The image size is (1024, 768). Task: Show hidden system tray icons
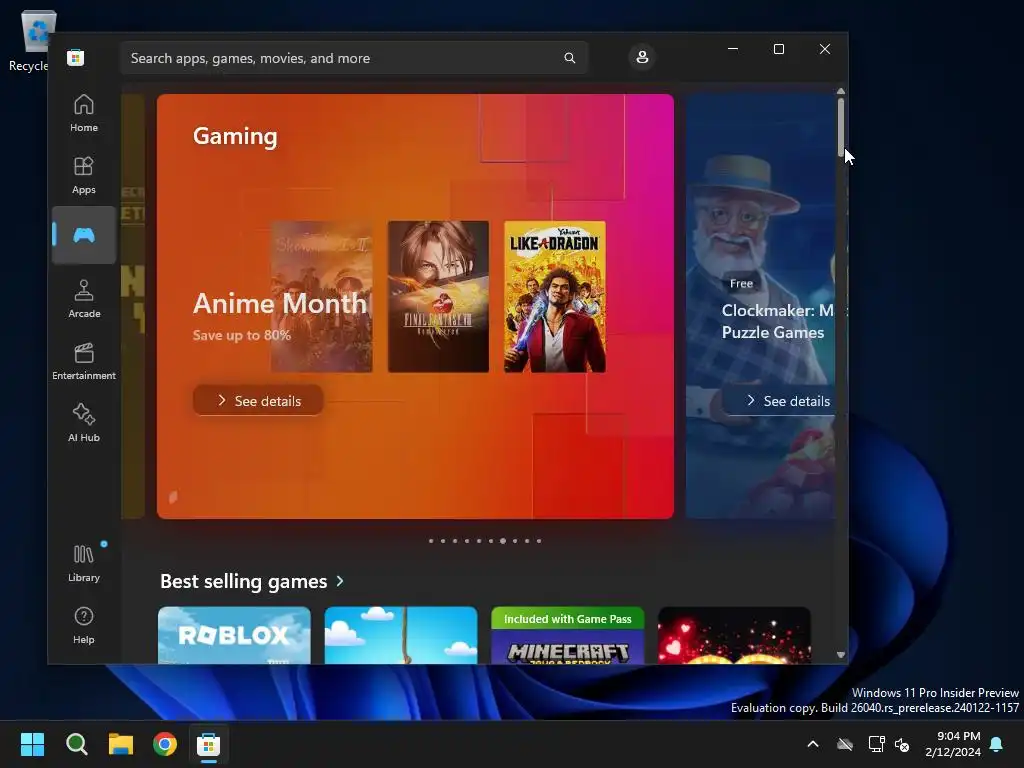[x=813, y=744]
